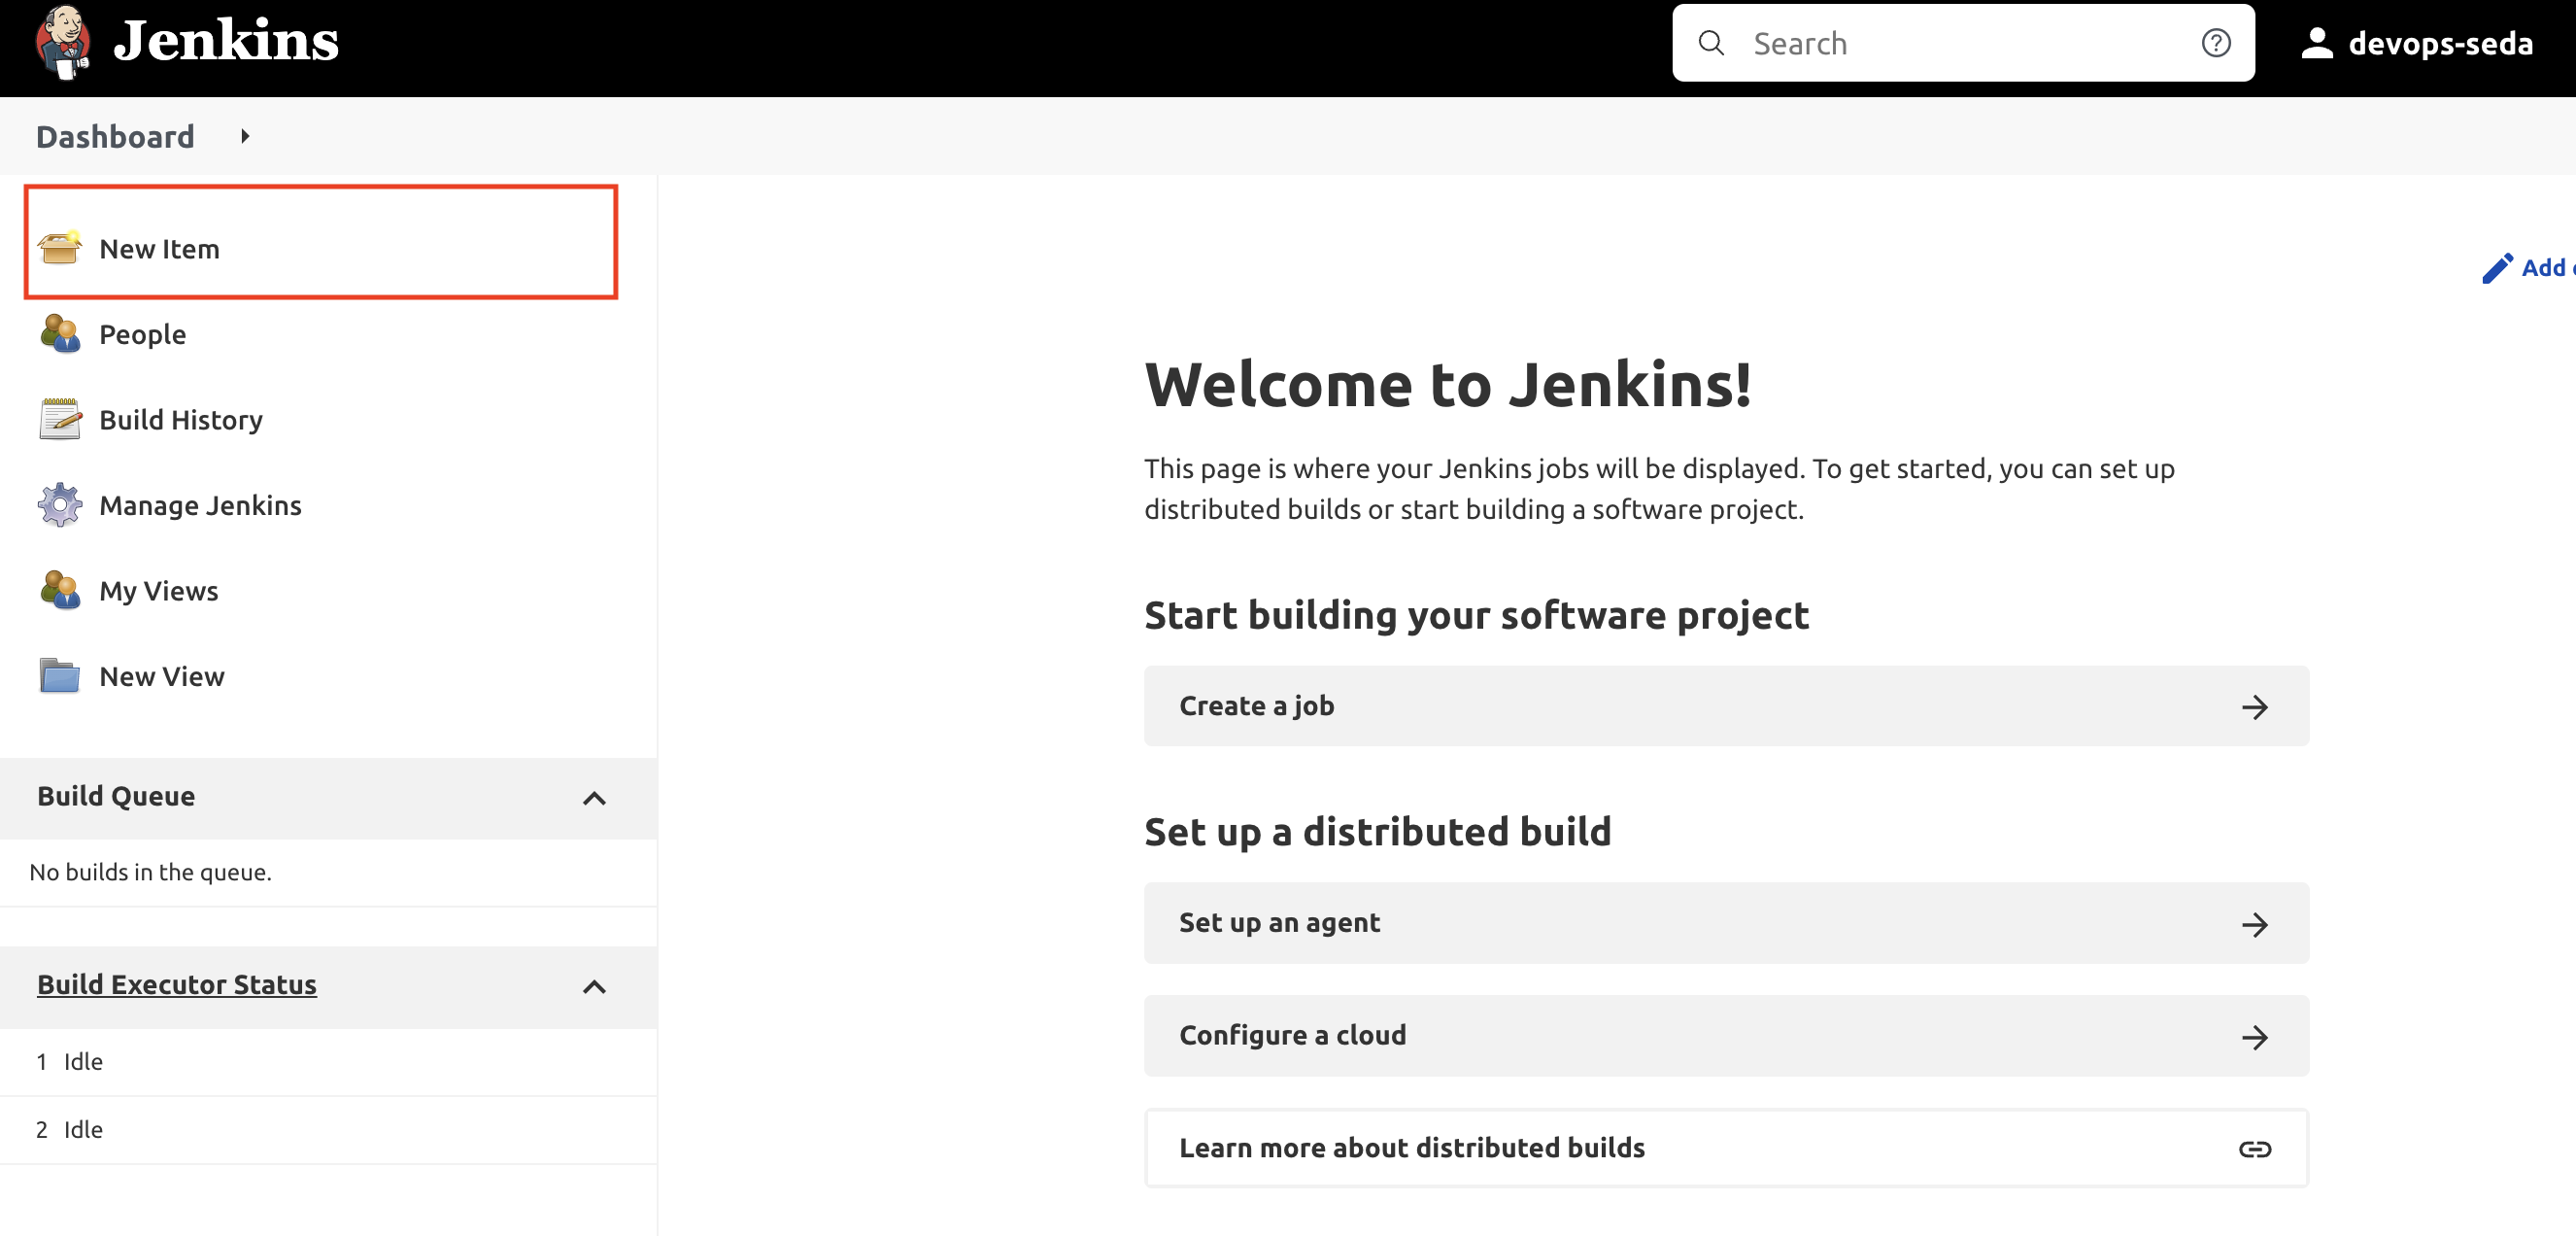The width and height of the screenshot is (2576, 1236).
Task: Click the Build History notepad icon
Action: coord(60,419)
